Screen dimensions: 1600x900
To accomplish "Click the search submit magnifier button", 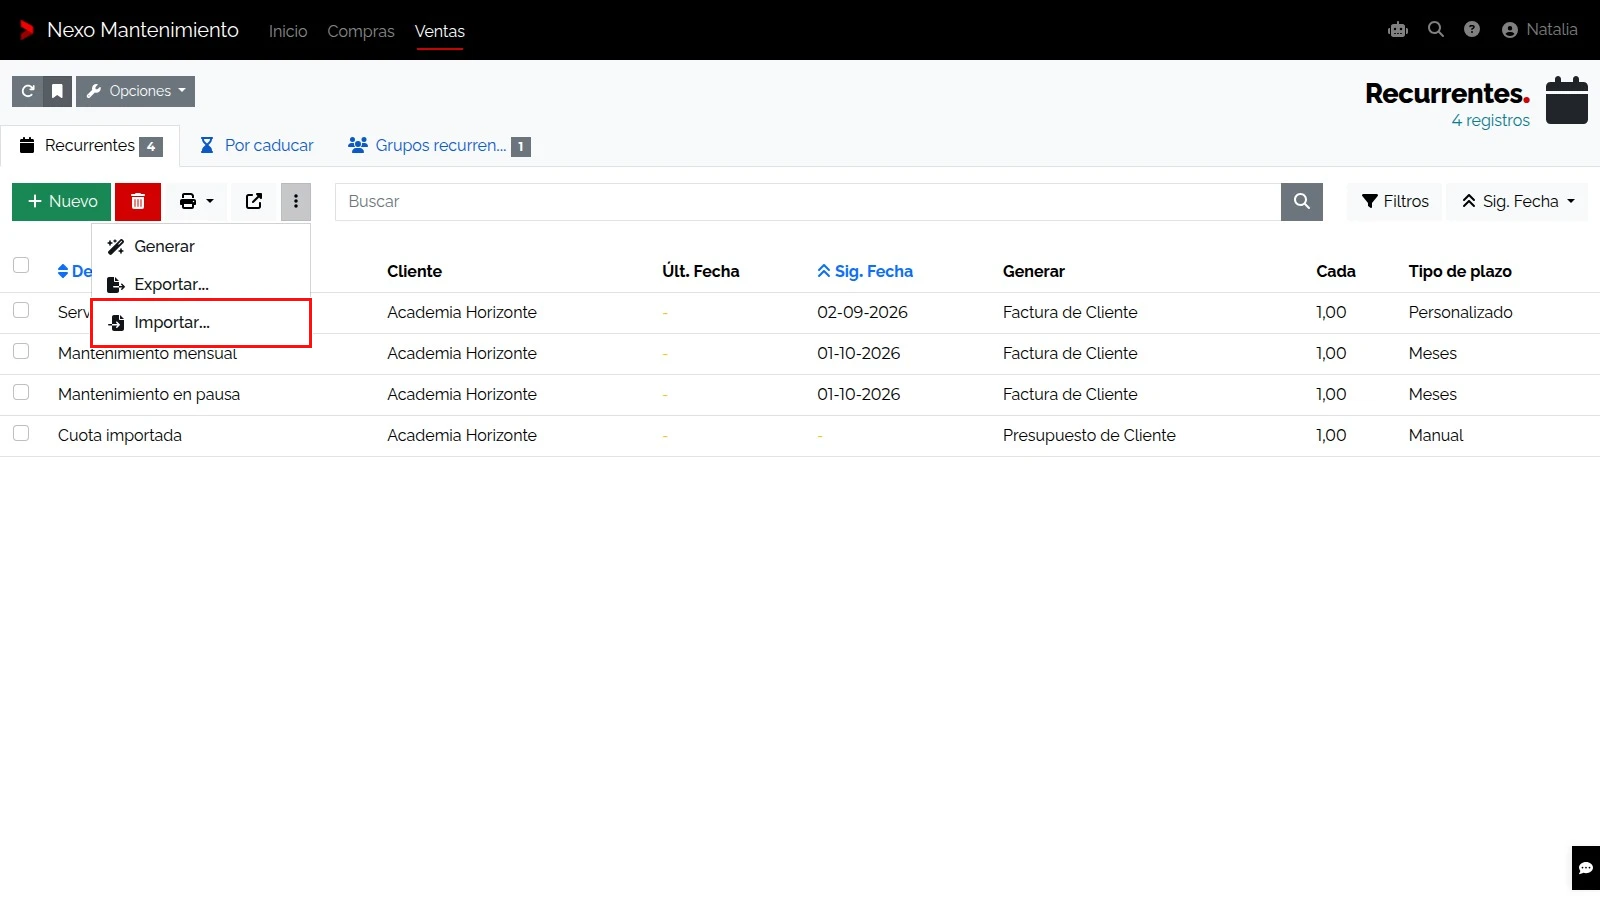I will coord(1302,202).
